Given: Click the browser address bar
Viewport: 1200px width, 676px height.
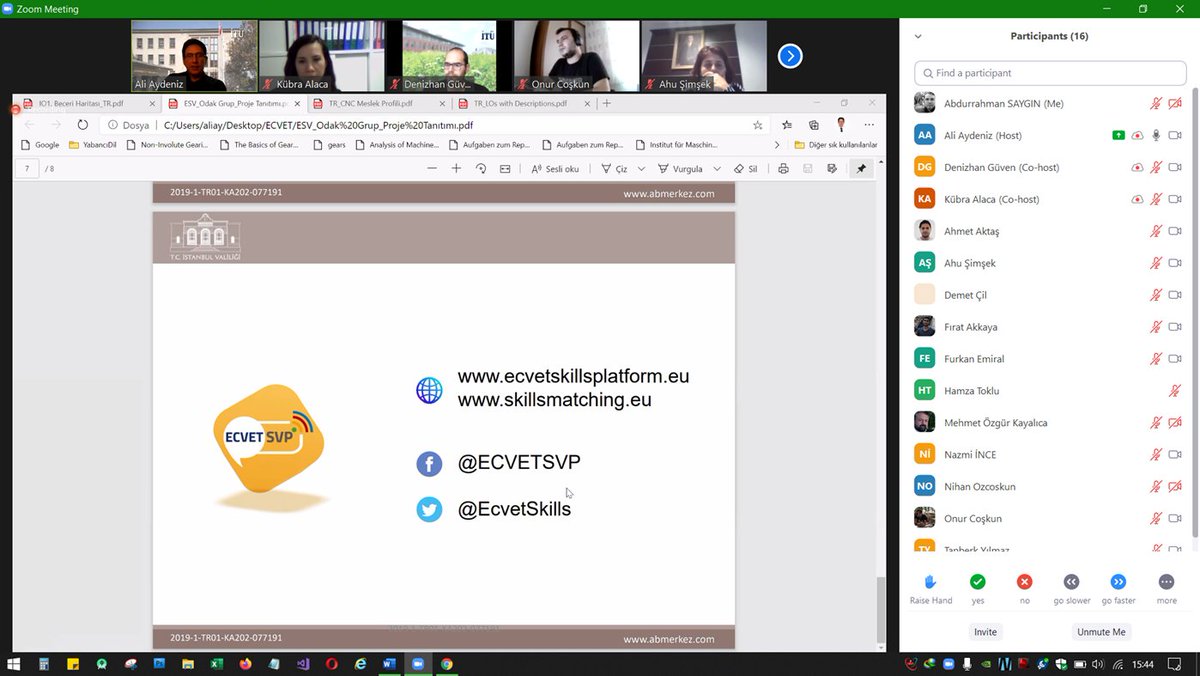Looking at the screenshot, I should point(437,125).
